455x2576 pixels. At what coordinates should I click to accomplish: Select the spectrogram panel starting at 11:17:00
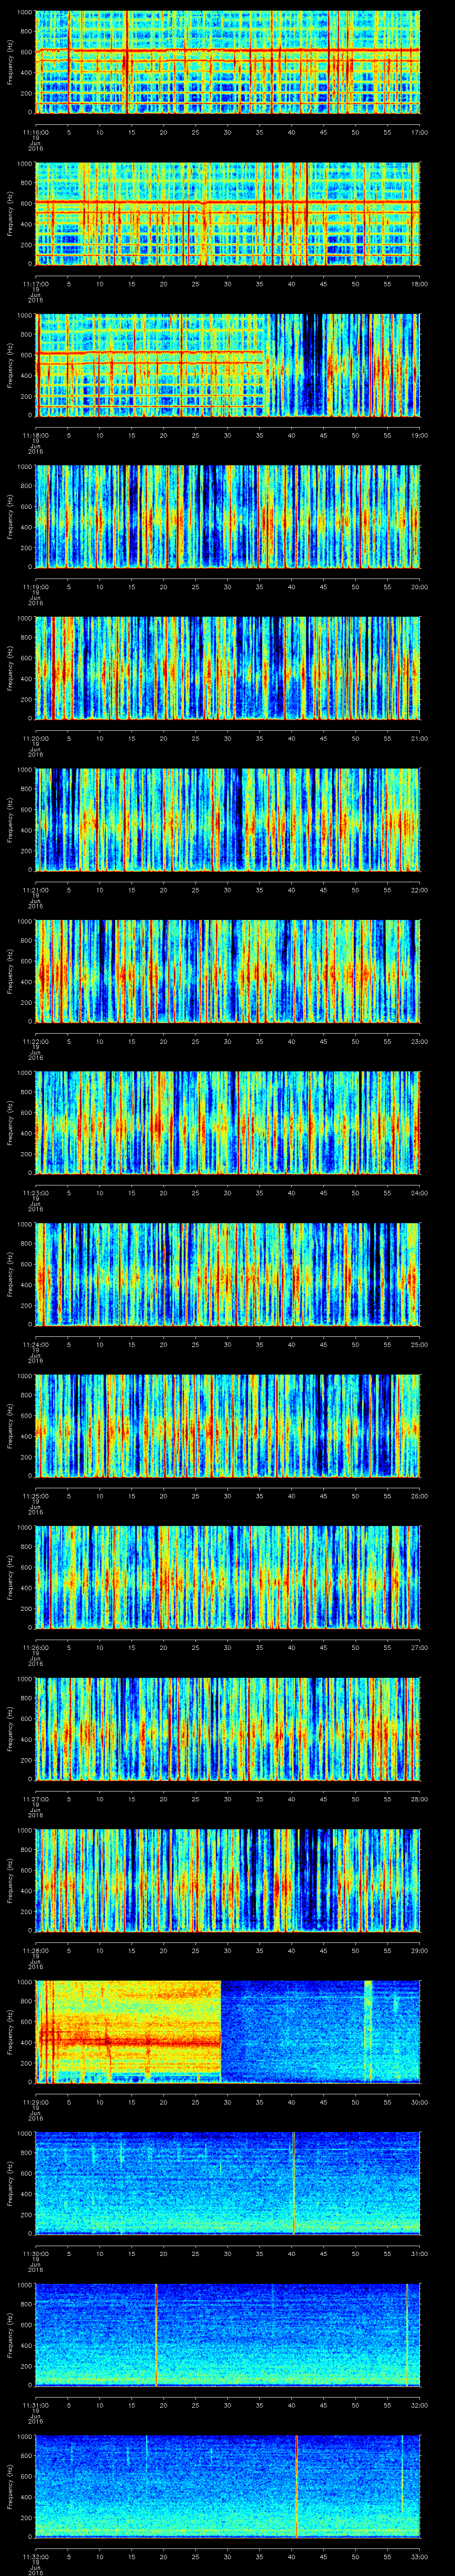coord(228,214)
